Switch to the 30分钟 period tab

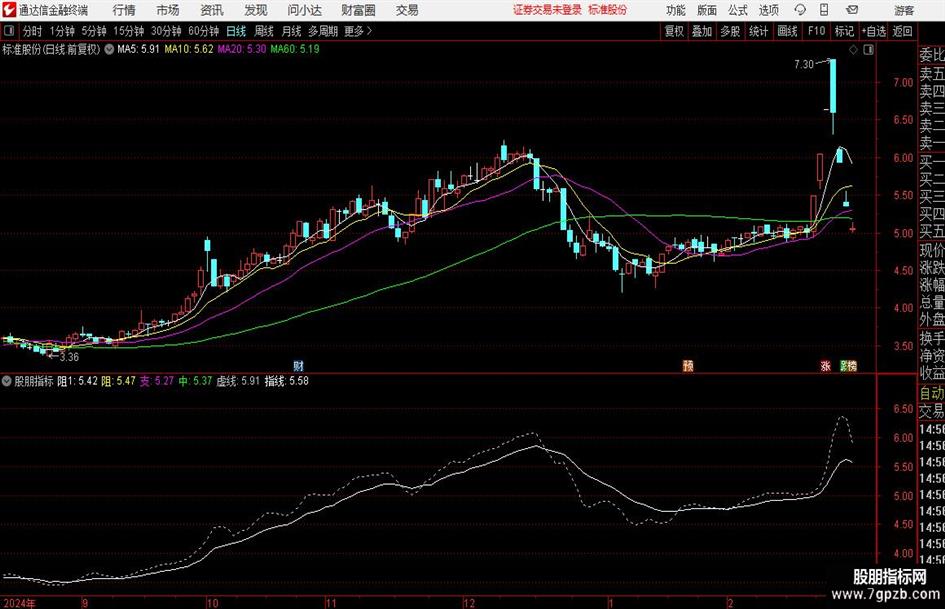166,31
